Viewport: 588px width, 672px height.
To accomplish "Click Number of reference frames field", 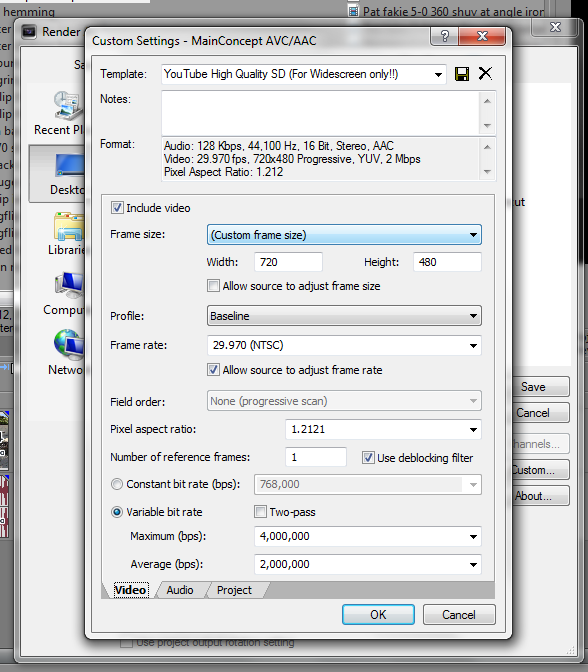I will (316, 457).
